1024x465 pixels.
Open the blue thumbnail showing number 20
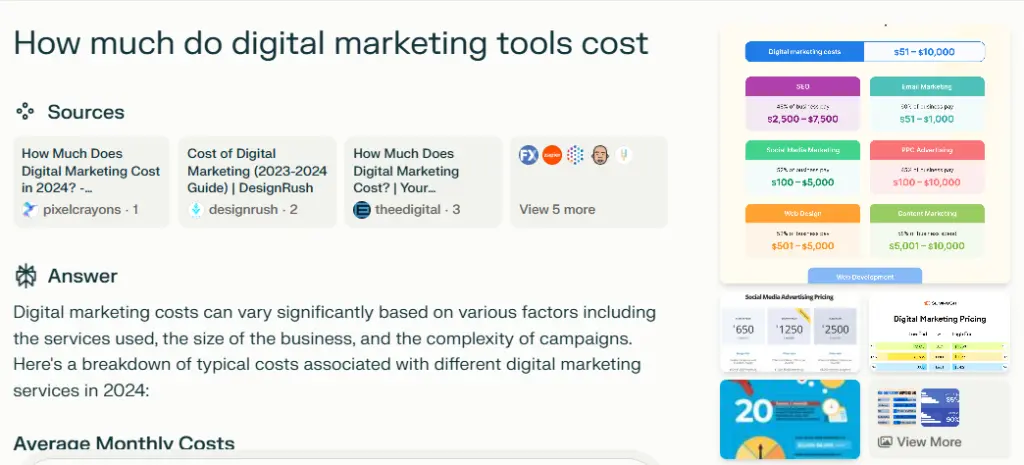pos(790,418)
